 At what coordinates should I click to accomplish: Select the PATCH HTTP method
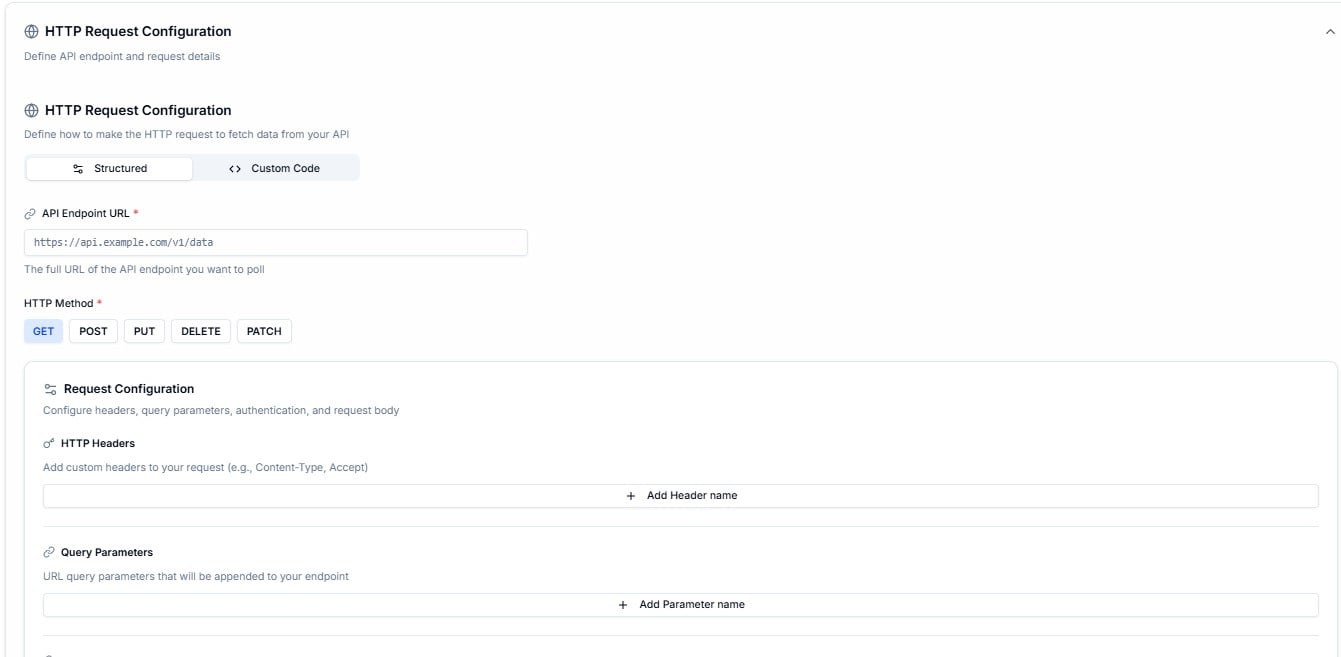point(264,331)
